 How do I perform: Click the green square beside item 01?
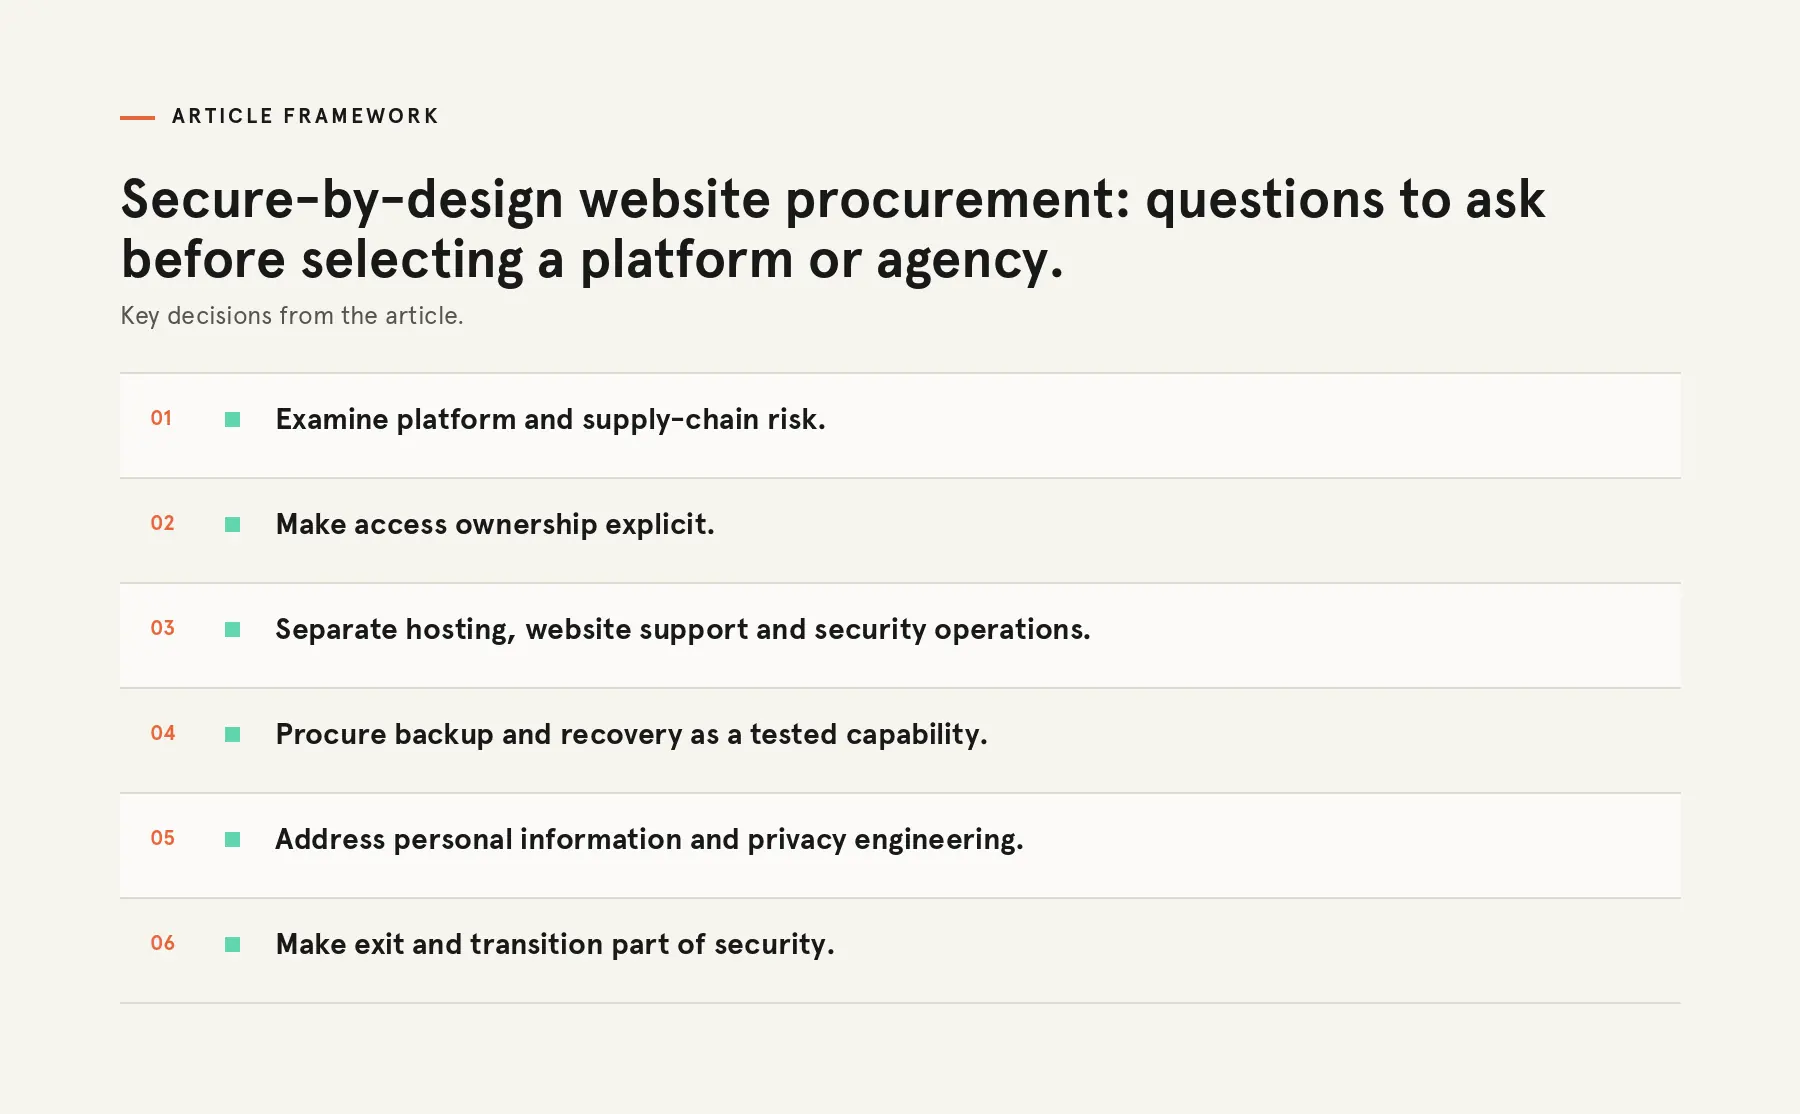[233, 420]
